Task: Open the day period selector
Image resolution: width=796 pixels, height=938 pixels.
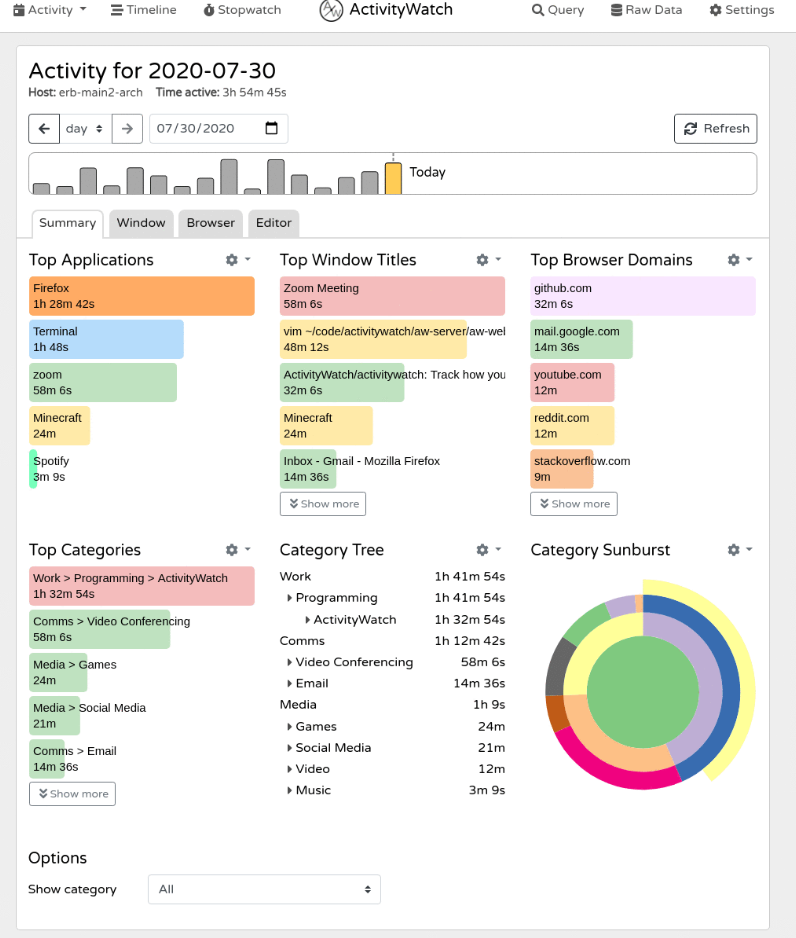Action: click(x=85, y=129)
